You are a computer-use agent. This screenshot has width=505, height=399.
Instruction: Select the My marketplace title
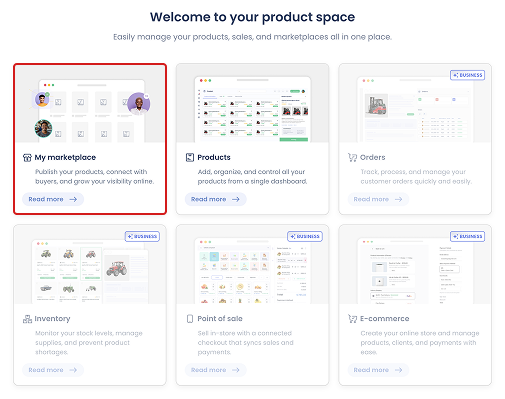65,157
